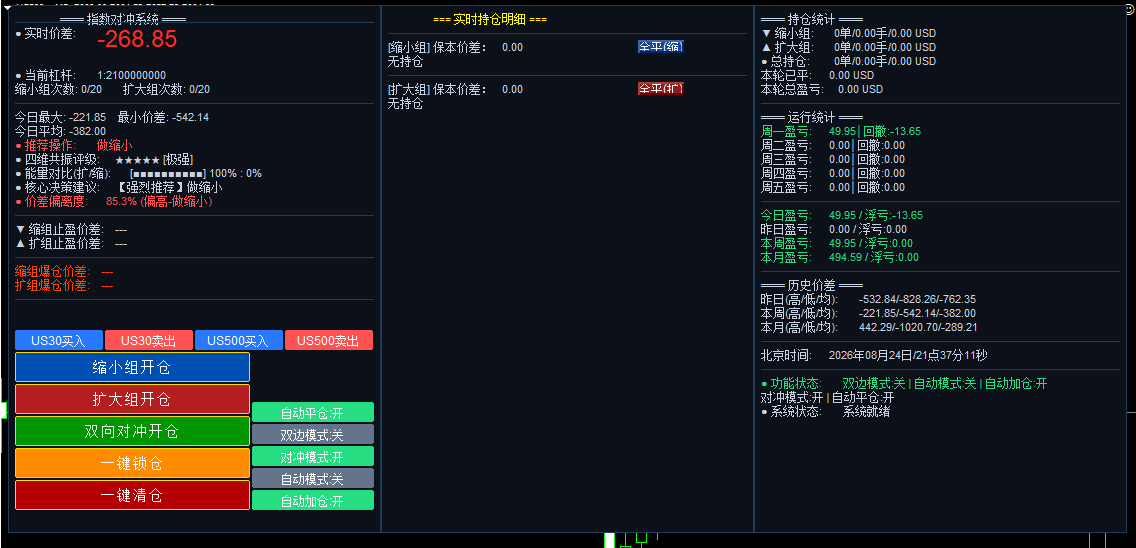Click the 扩组爆仓价差 line
The width and height of the screenshot is (1136, 548).
pos(64,286)
